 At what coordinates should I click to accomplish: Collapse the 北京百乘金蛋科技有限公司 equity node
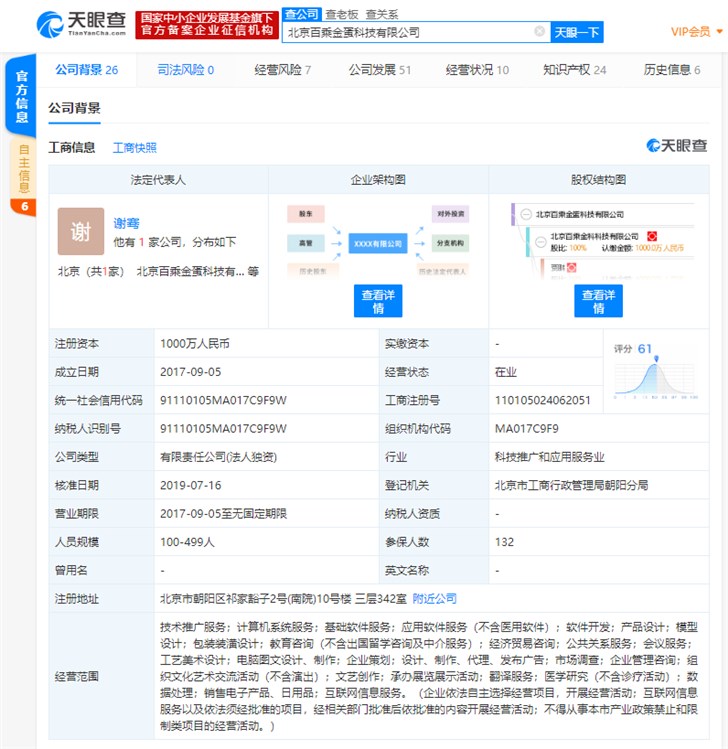526,214
